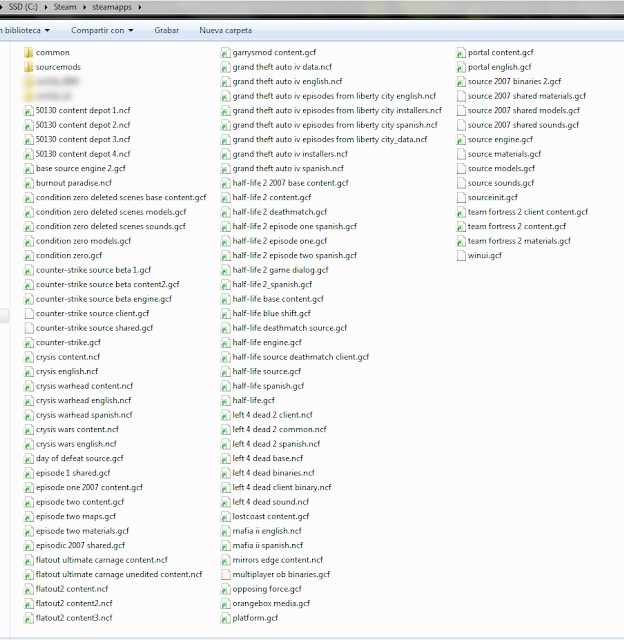
Task: Select "half-life source deathmatch client.gcf"
Action: (x=300, y=357)
